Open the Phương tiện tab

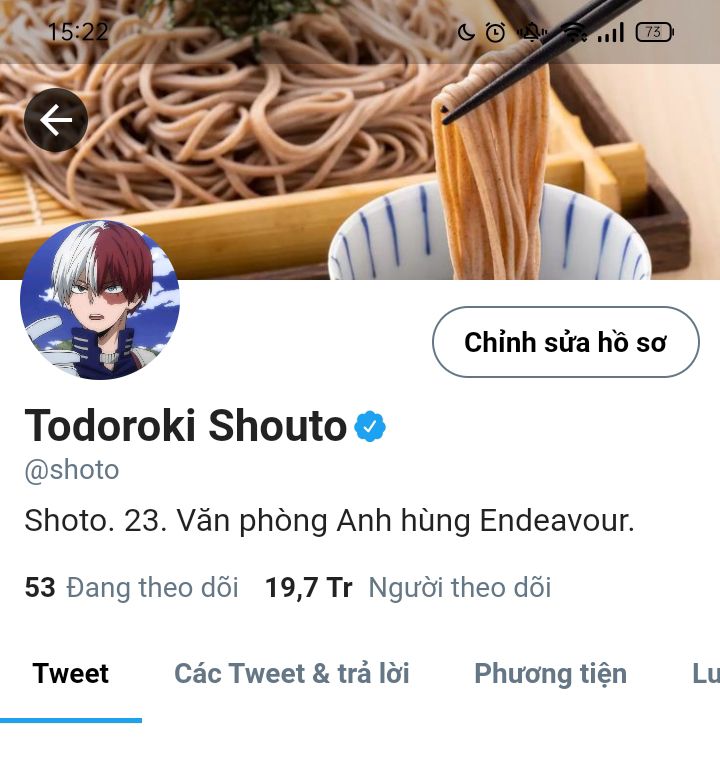click(x=551, y=675)
